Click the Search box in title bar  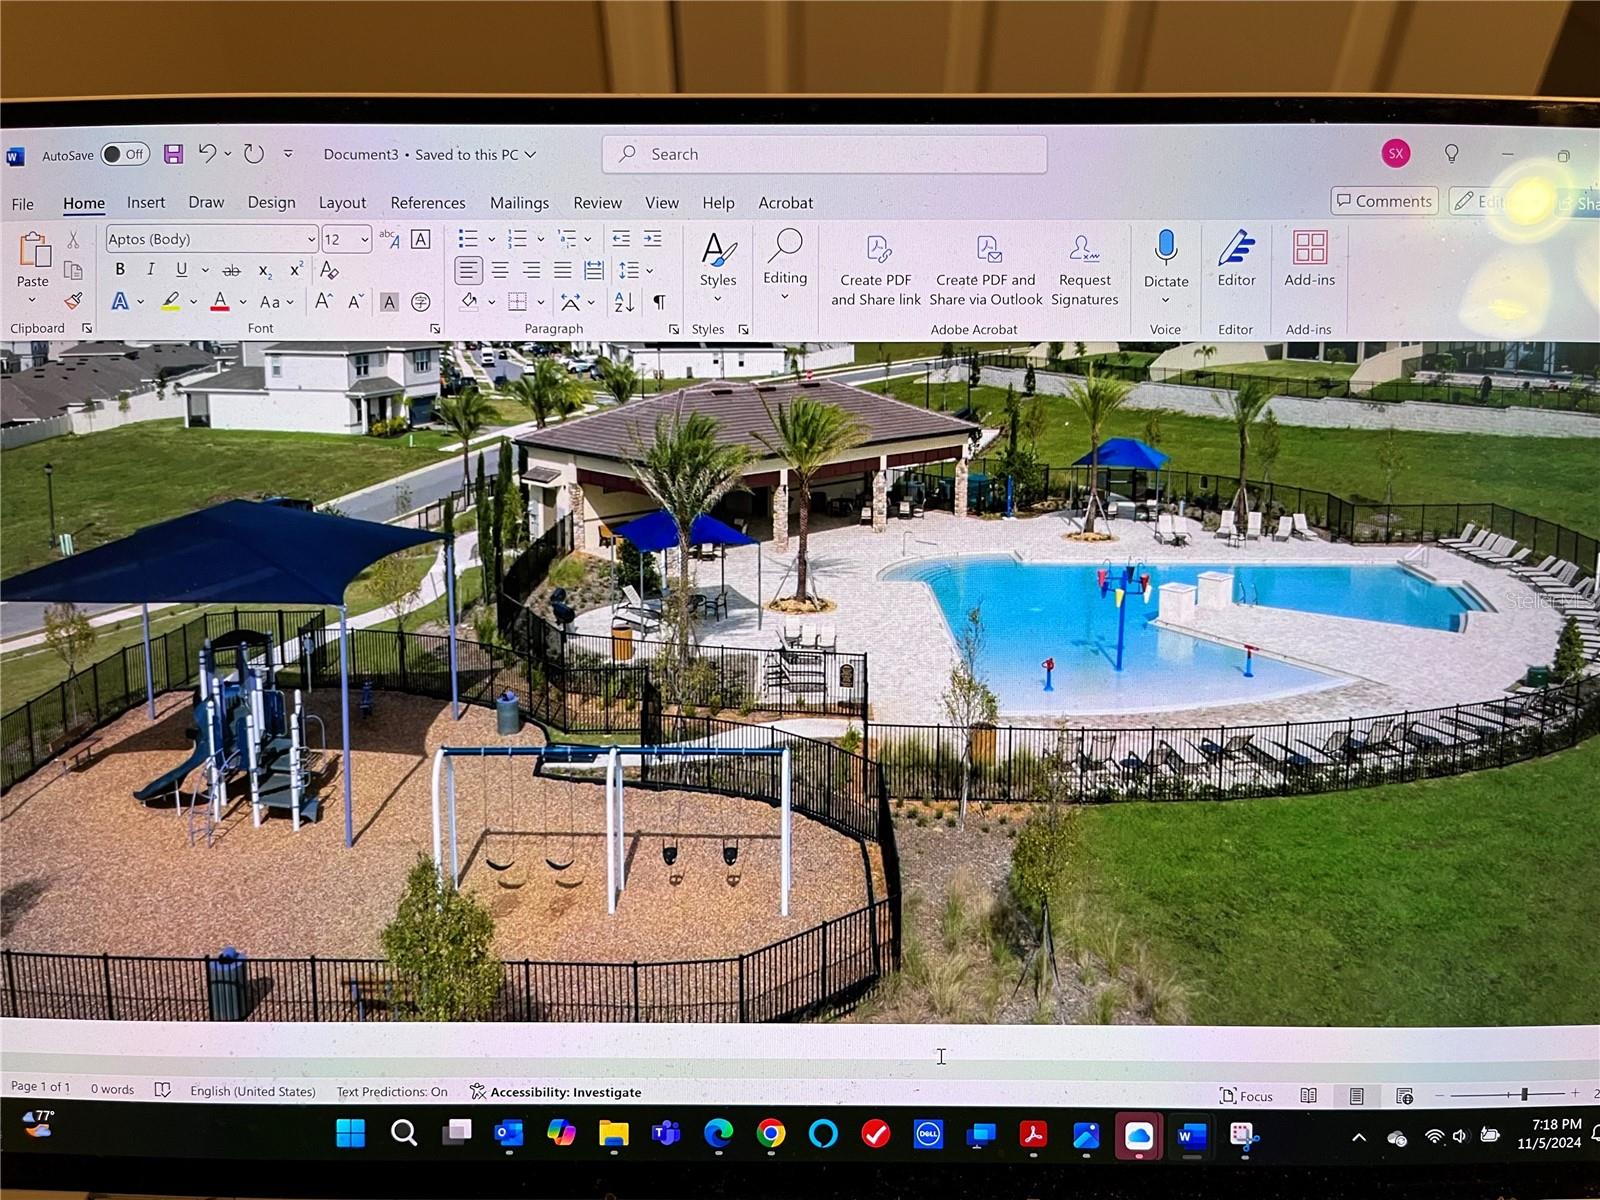click(x=824, y=154)
